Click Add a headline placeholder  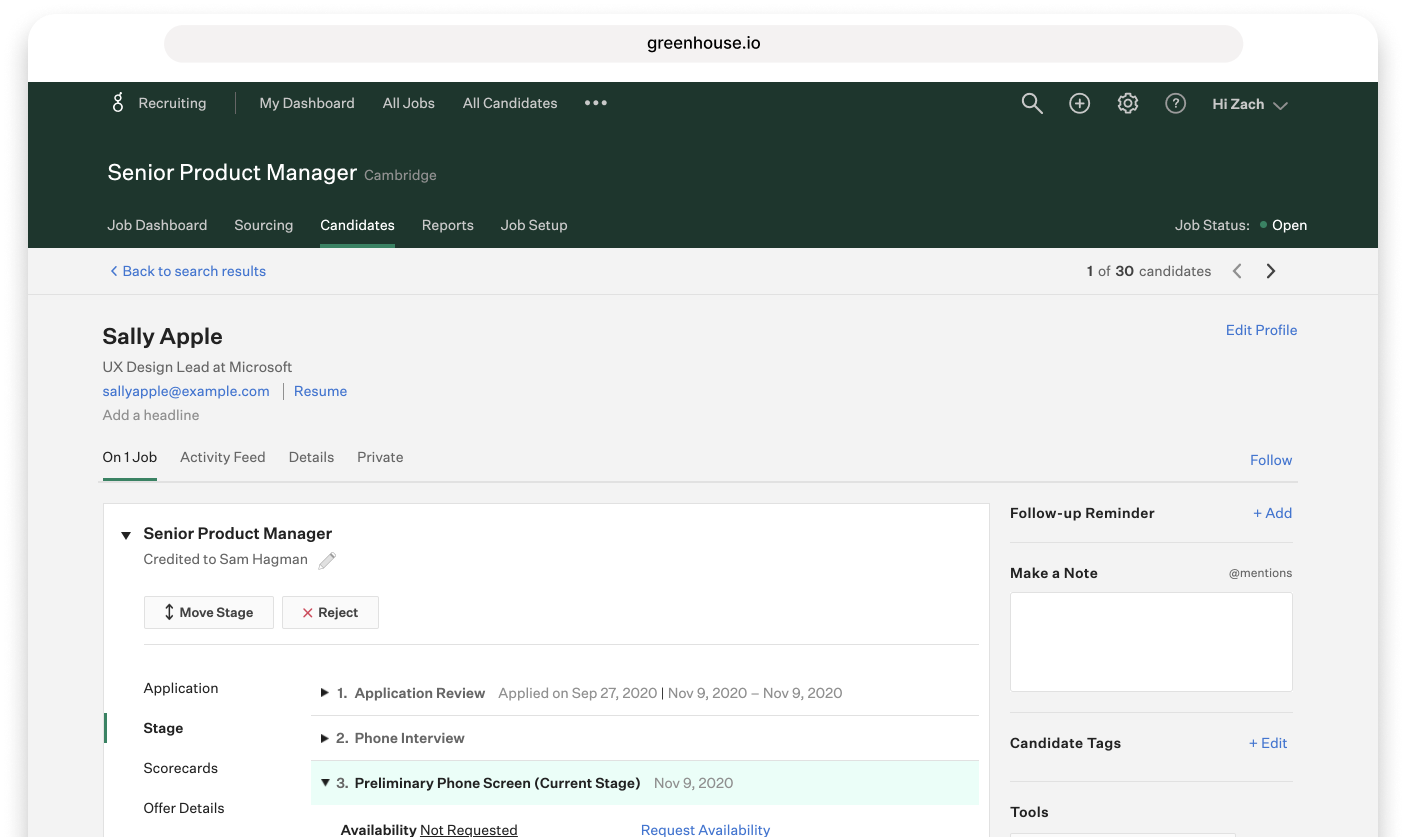tap(151, 415)
